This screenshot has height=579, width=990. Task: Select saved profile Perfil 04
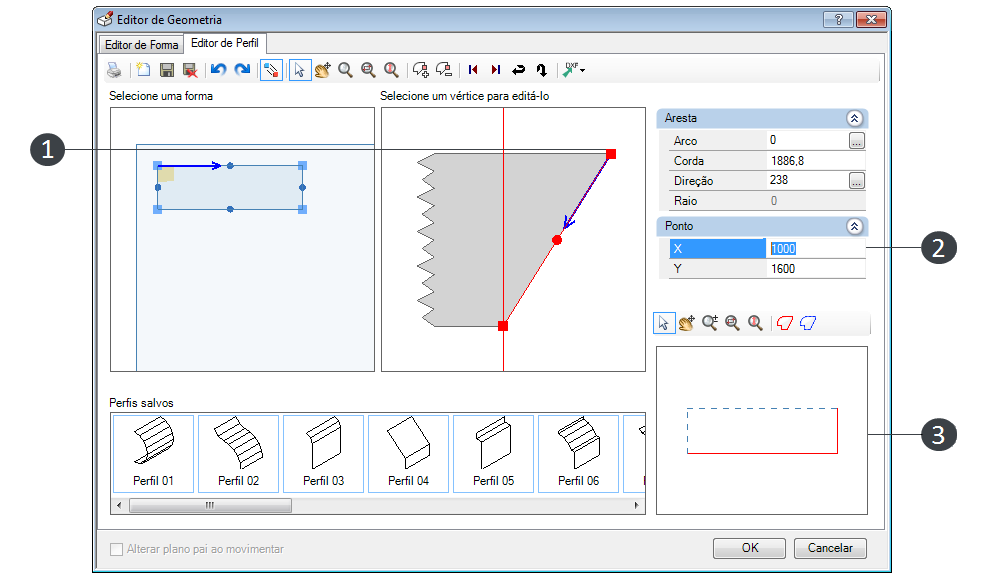pyautogui.click(x=408, y=453)
